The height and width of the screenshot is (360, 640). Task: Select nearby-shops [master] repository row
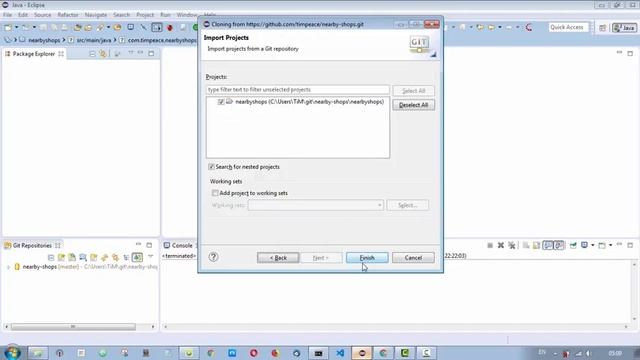86,267
